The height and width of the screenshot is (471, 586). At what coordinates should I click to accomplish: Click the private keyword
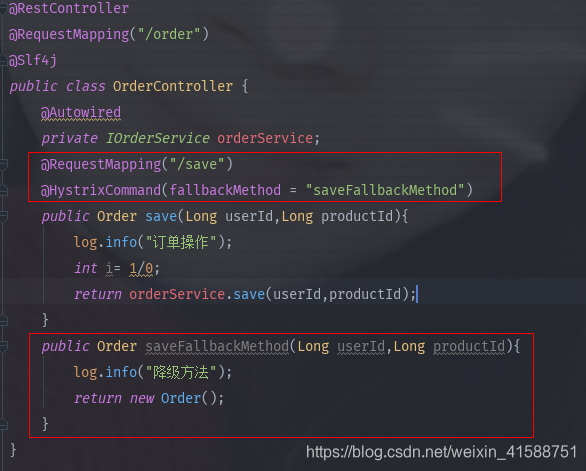point(69,138)
